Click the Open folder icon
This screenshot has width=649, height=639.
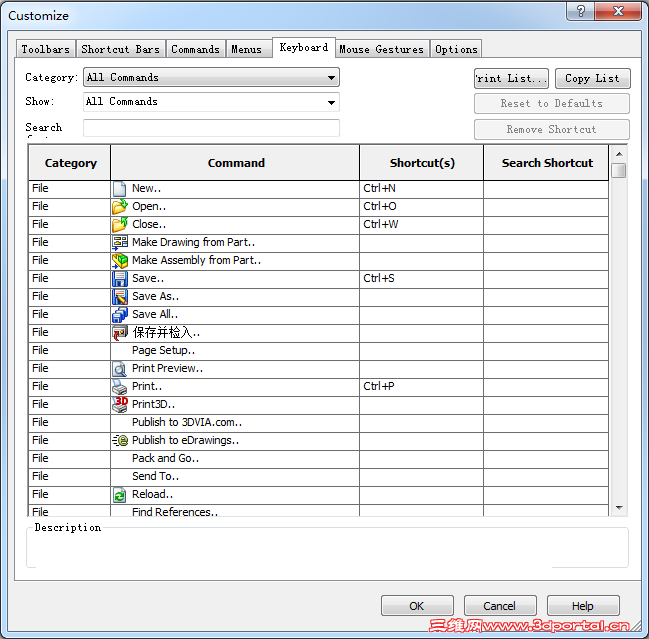120,207
